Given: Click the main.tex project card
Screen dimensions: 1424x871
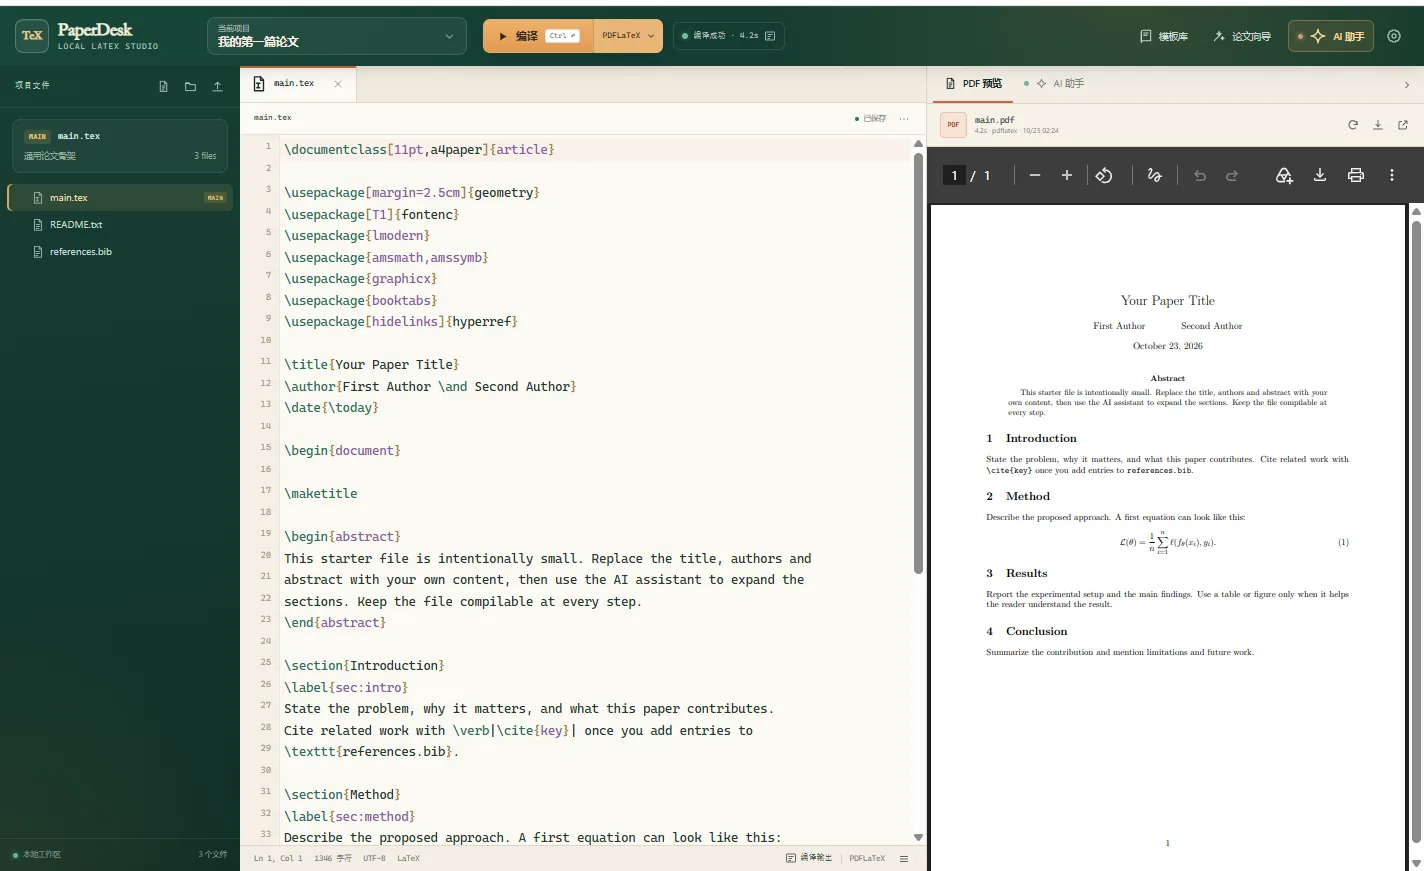Looking at the screenshot, I should 120,145.
